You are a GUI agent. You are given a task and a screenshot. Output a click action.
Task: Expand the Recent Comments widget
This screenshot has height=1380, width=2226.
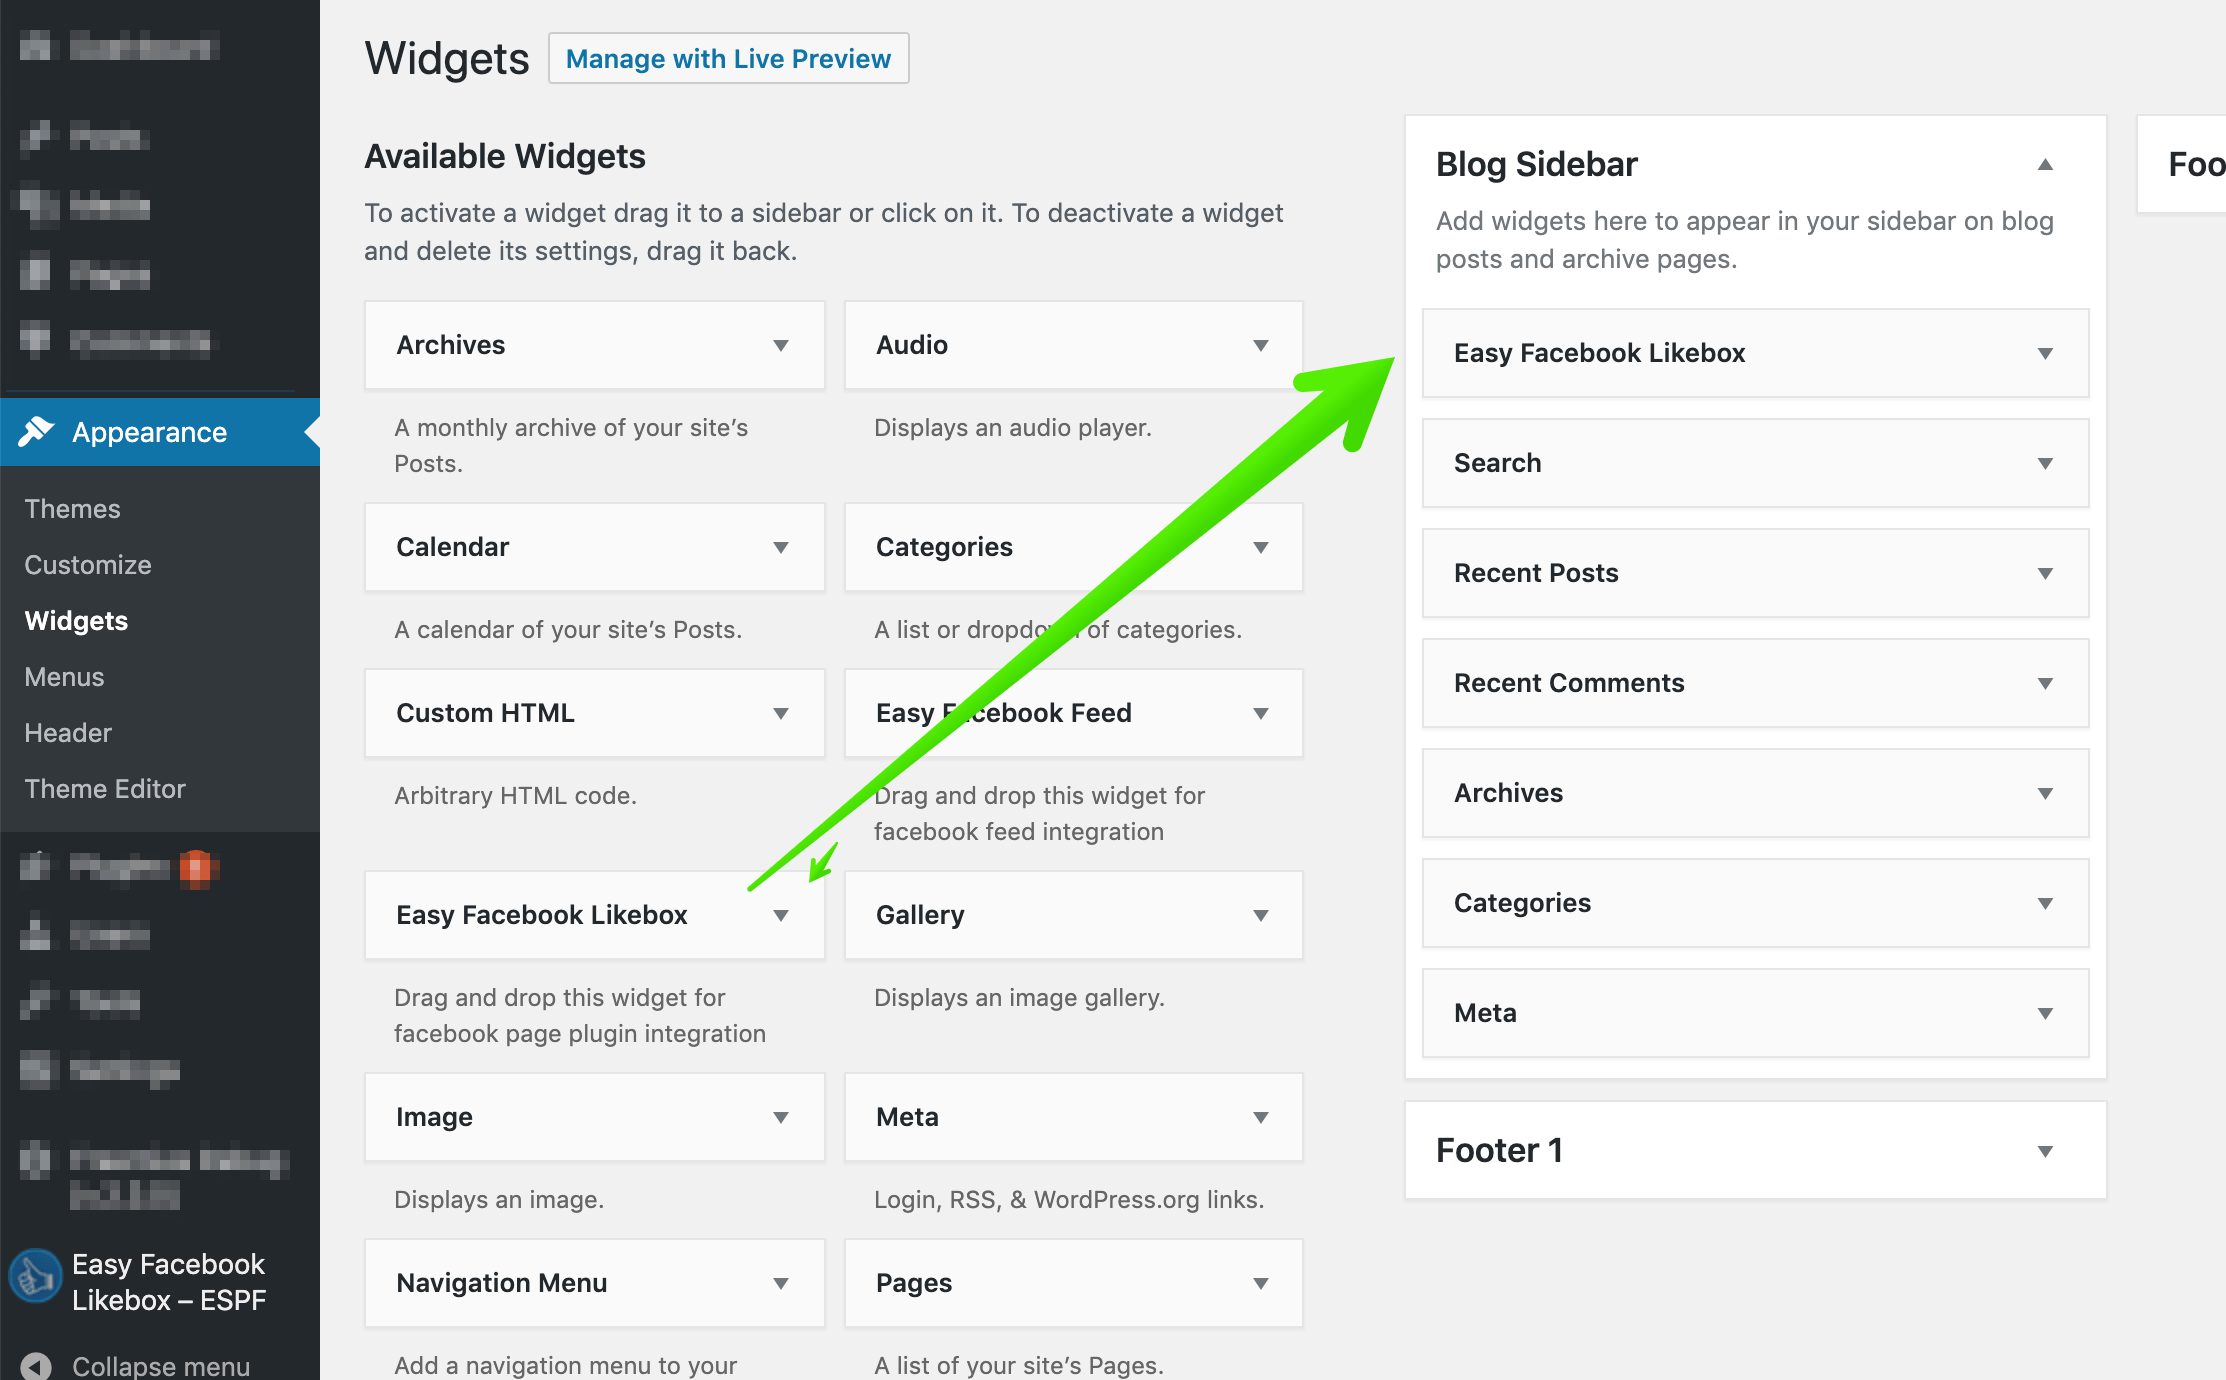pyautogui.click(x=2046, y=683)
